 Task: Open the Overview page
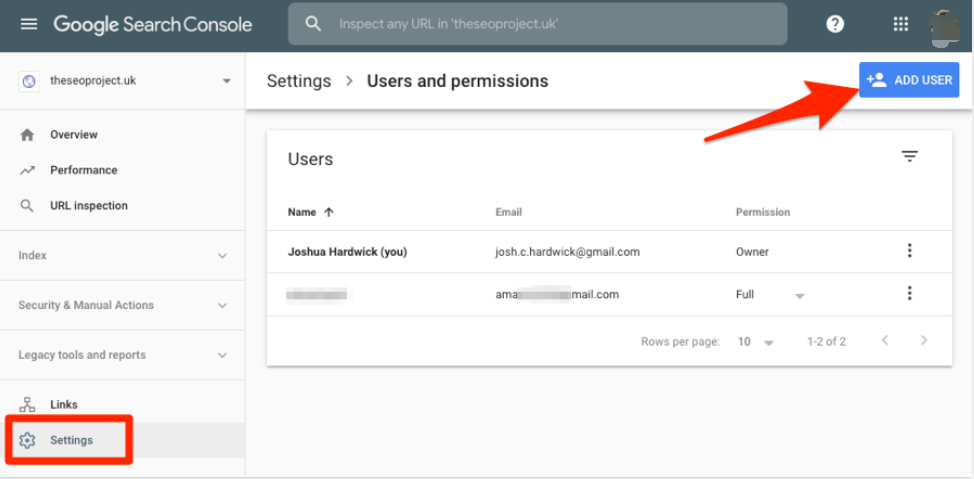(73, 135)
